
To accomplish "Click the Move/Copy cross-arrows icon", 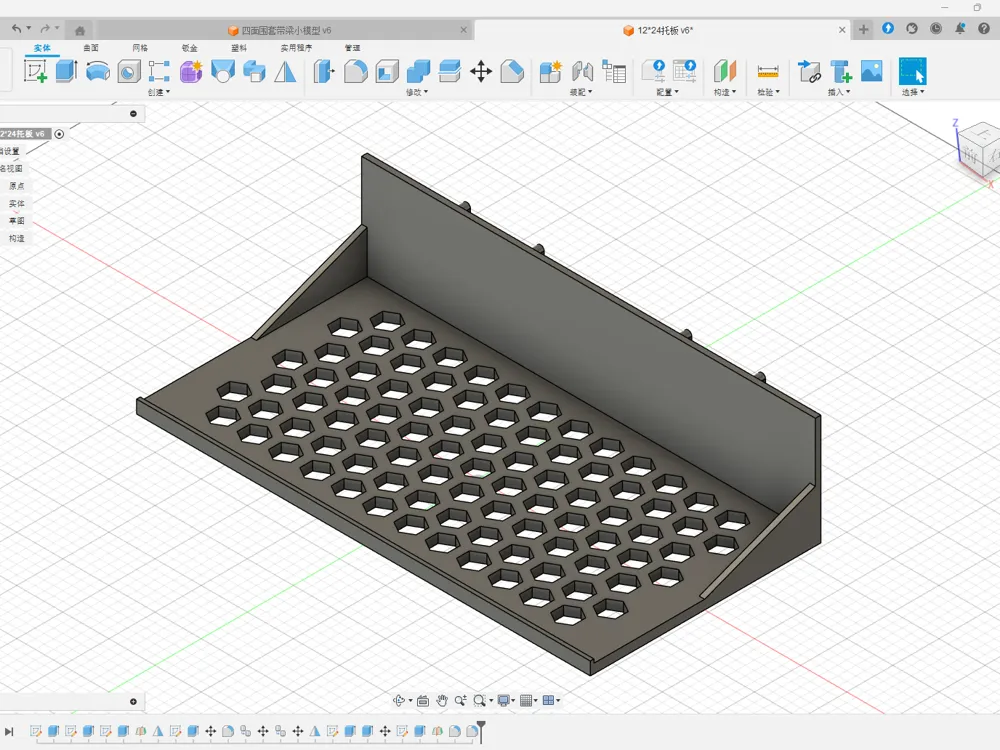I will [481, 71].
